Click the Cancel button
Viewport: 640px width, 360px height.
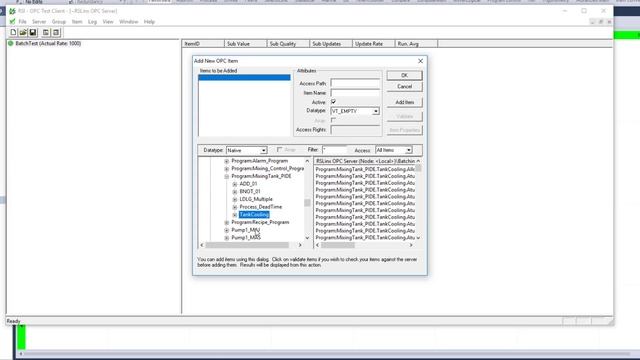(404, 87)
